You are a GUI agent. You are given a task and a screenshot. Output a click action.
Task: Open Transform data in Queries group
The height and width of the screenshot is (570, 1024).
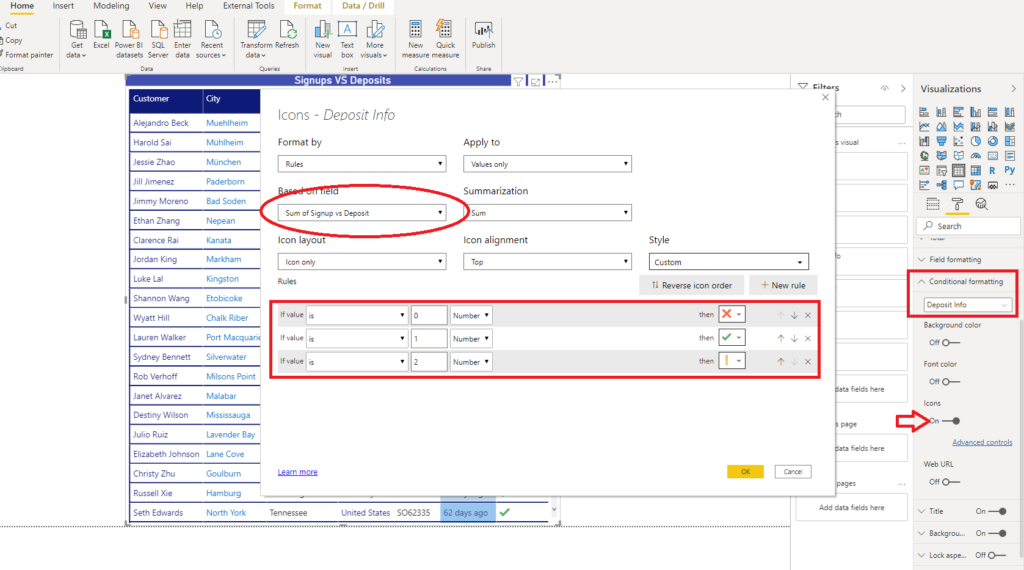tap(255, 39)
